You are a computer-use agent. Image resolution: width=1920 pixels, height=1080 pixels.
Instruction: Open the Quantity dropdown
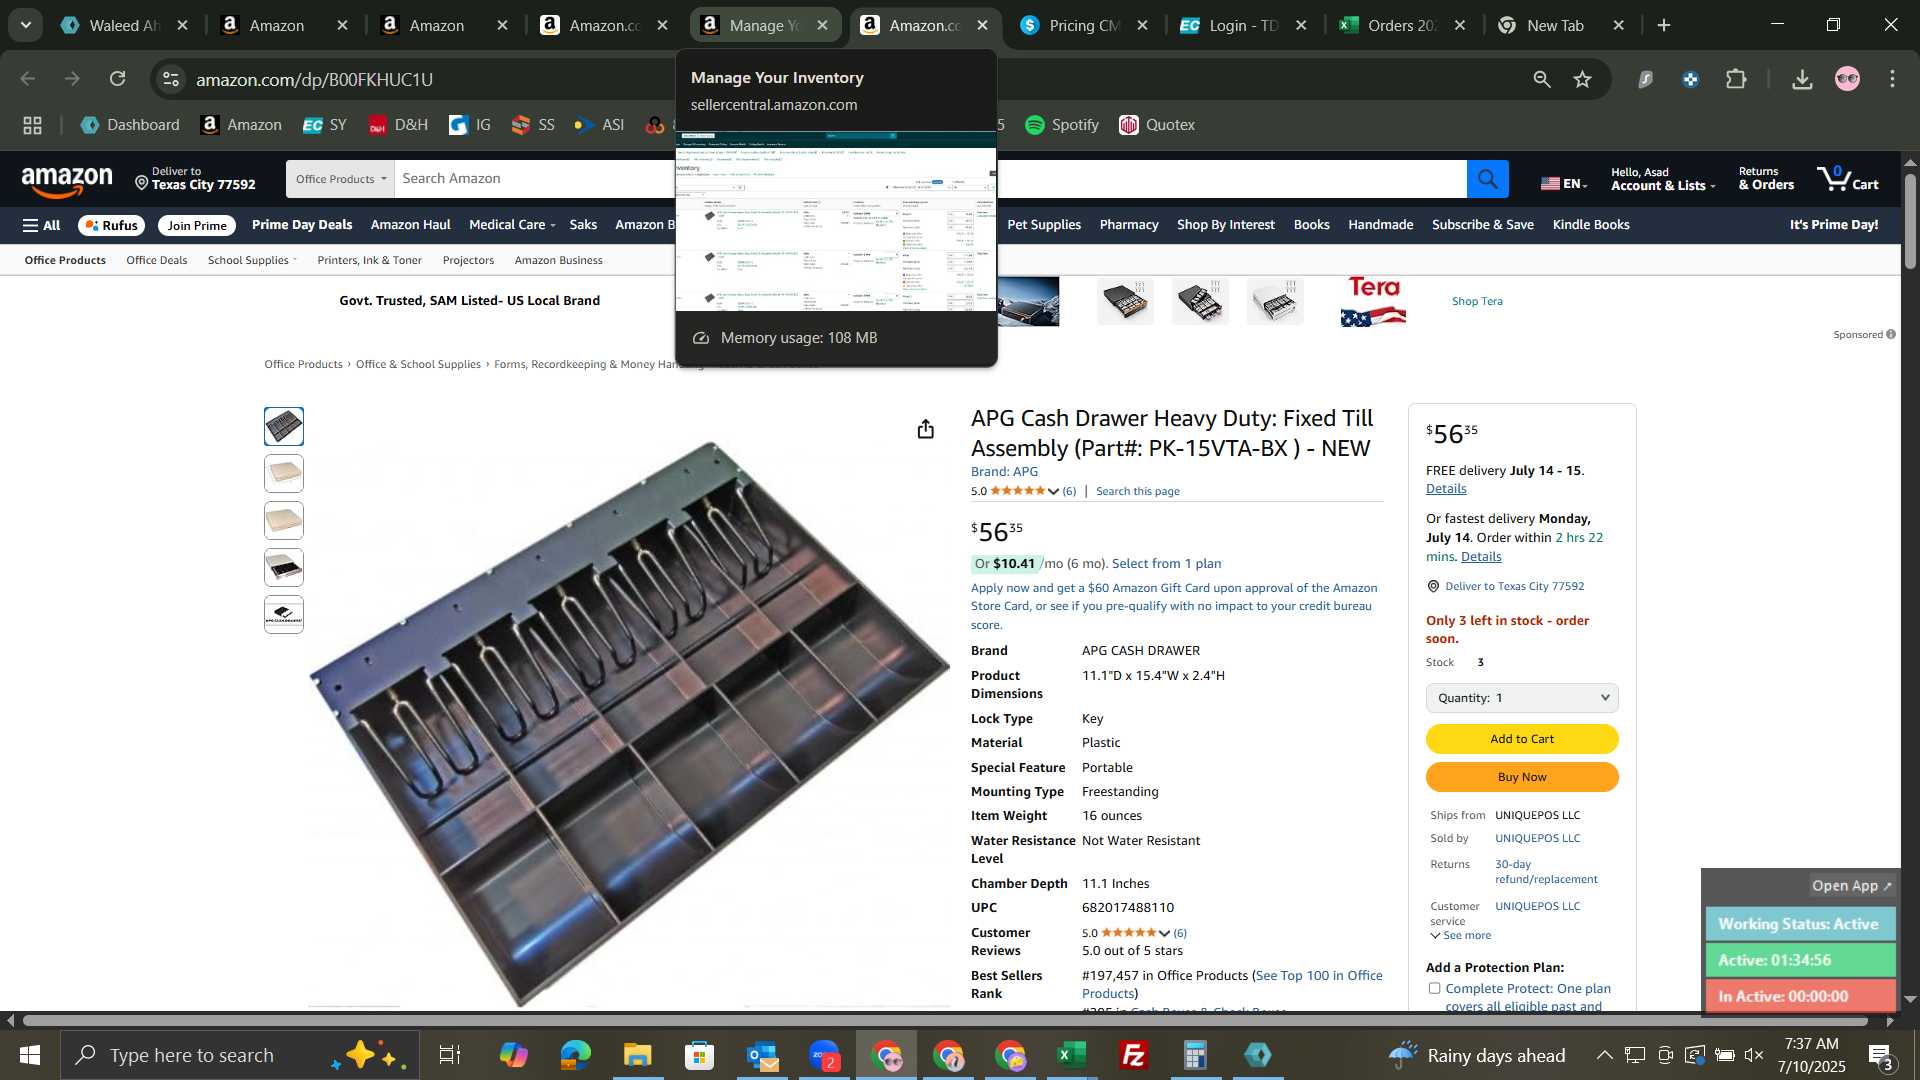1522,698
